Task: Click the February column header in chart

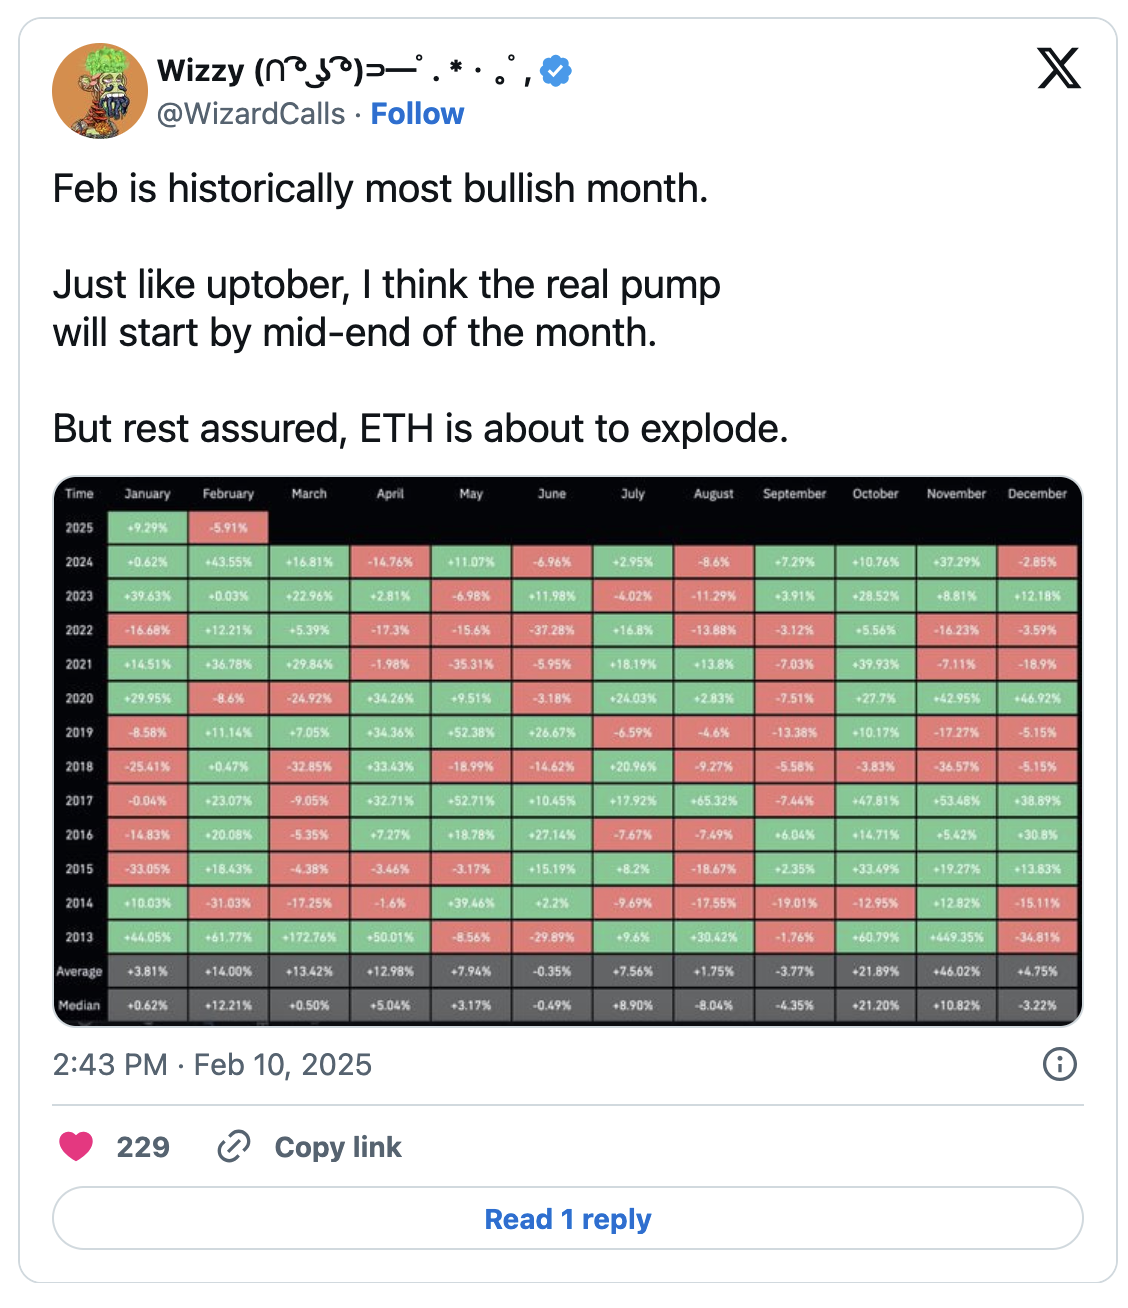Action: (x=228, y=494)
